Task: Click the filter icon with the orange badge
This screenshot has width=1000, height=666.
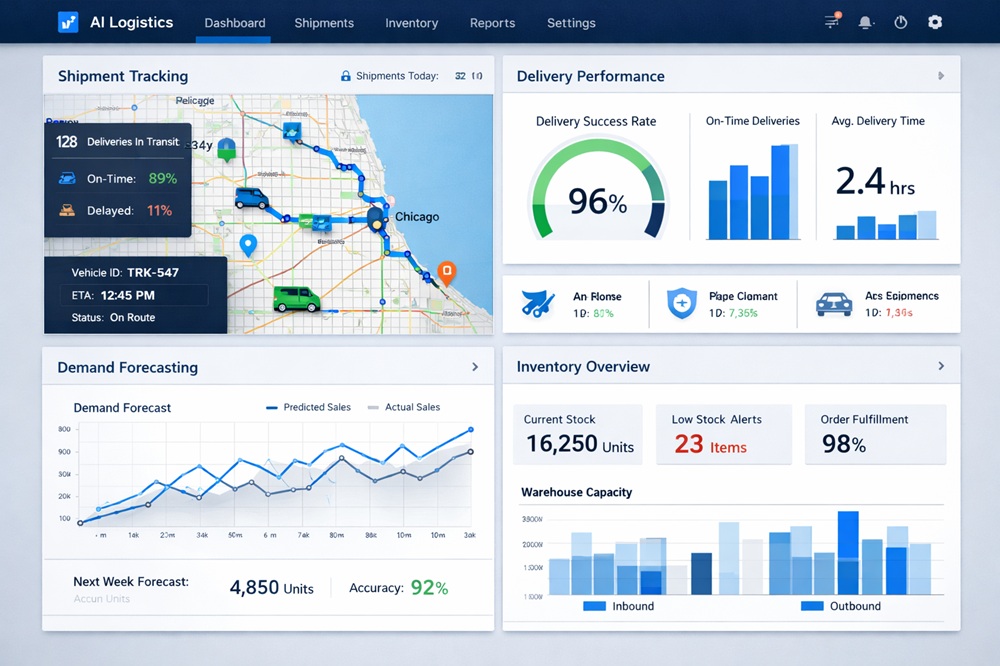Action: click(829, 22)
